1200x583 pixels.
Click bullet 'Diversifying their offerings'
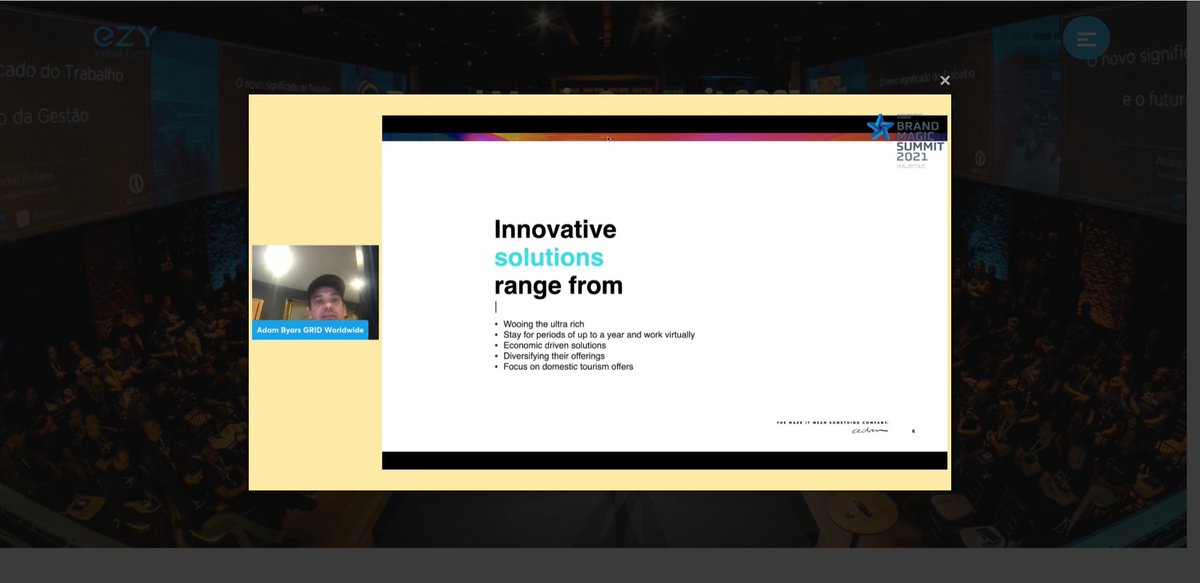pyautogui.click(x=554, y=356)
